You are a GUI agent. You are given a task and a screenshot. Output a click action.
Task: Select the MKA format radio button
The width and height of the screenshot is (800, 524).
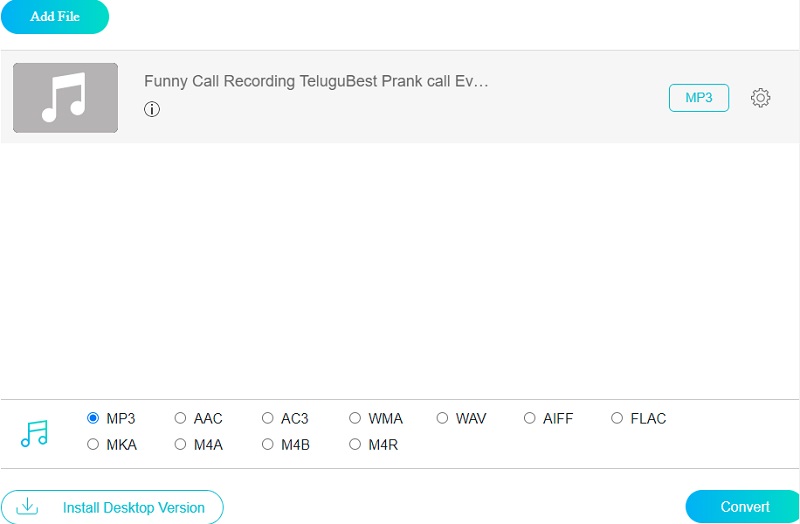pos(93,445)
